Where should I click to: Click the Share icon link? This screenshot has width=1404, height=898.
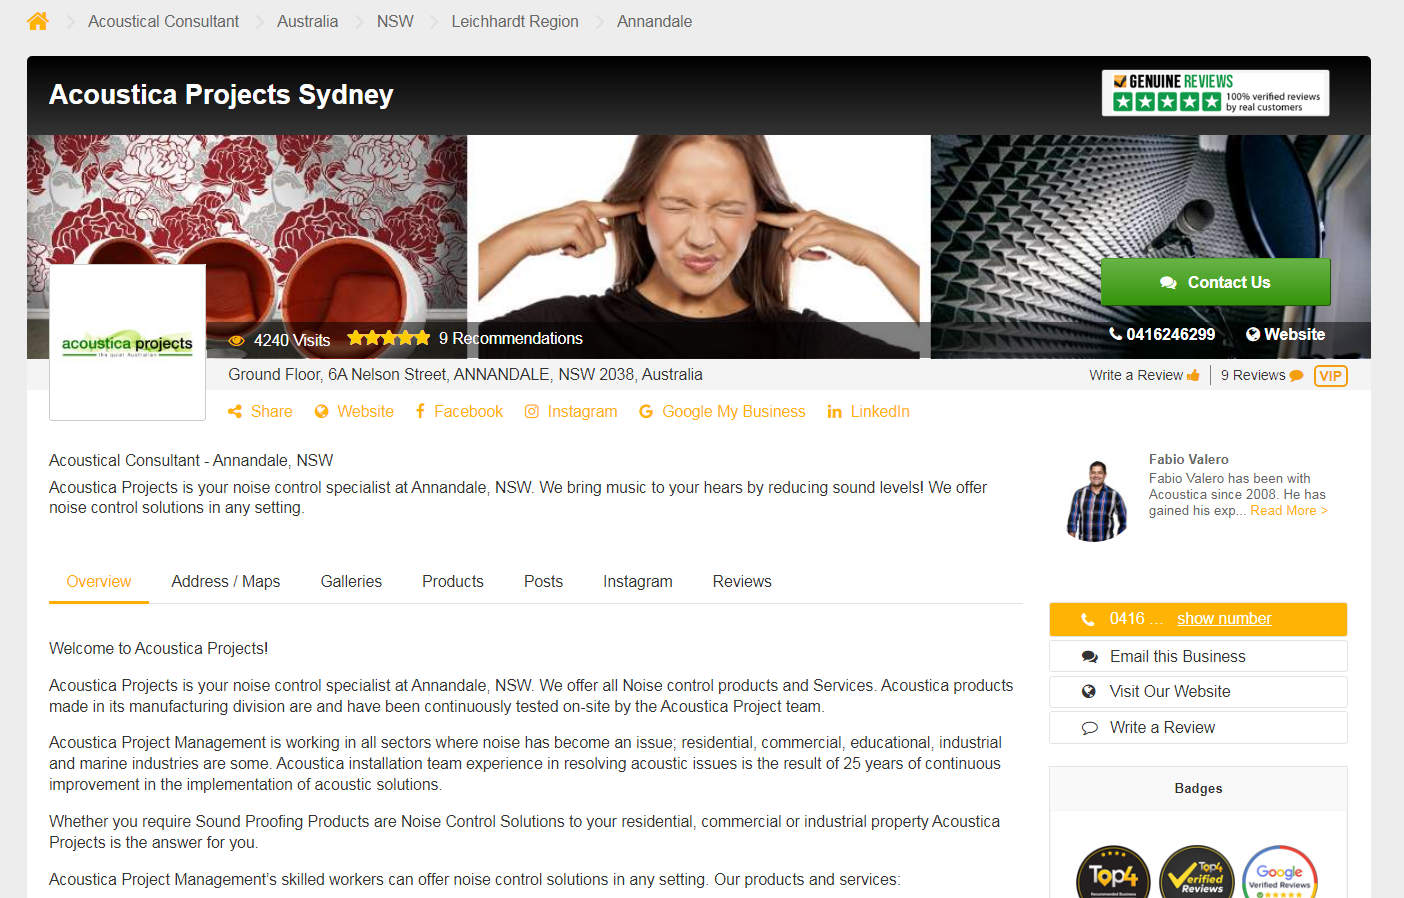[260, 411]
